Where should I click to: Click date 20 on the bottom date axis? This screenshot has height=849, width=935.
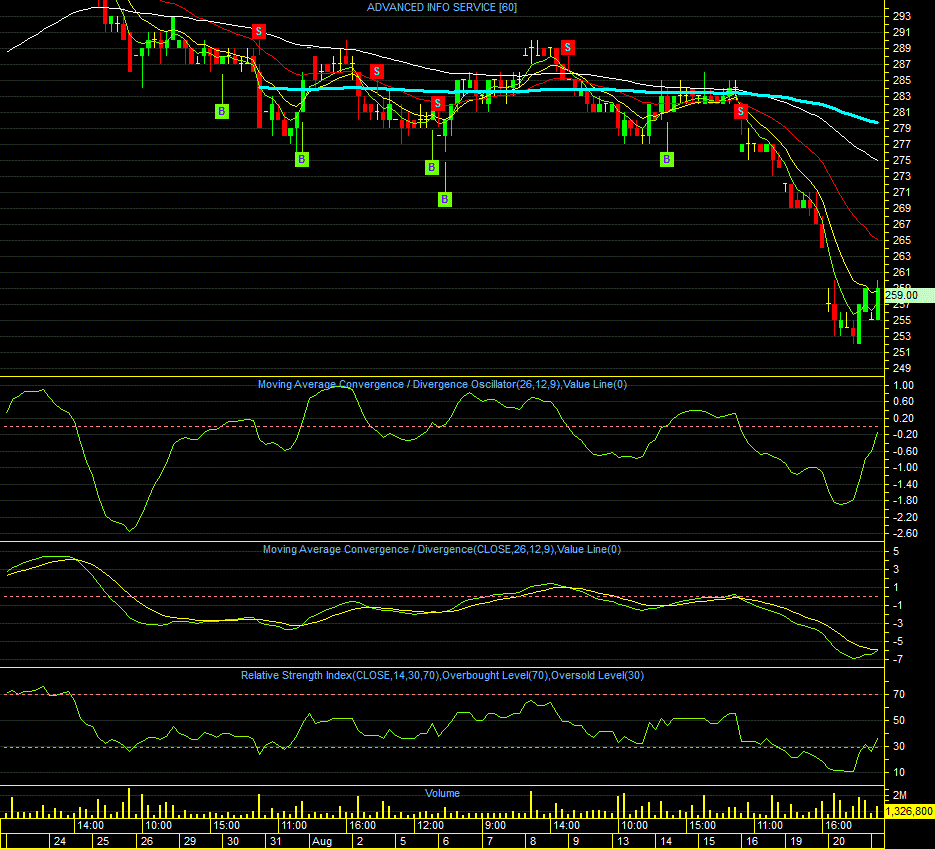pyautogui.click(x=839, y=841)
